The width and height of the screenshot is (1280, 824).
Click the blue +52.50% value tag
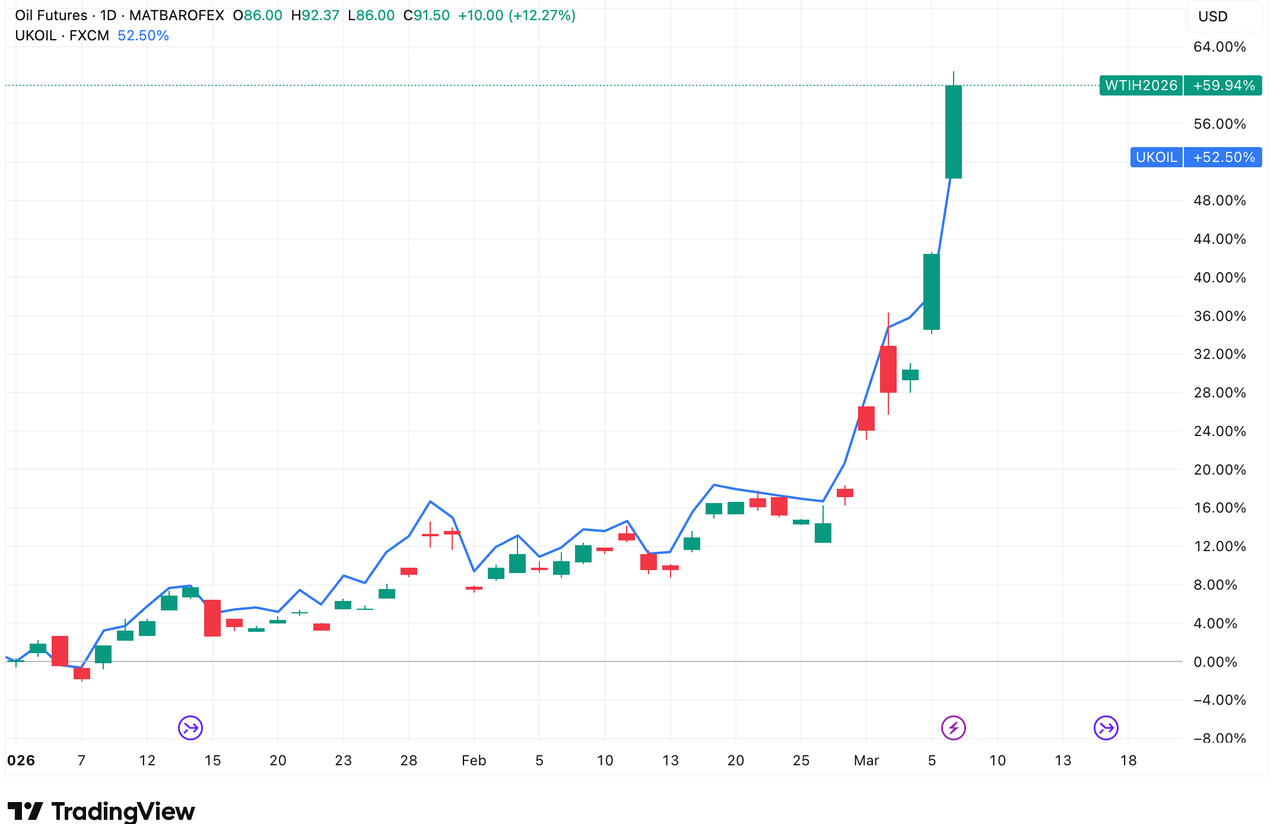click(x=1222, y=157)
